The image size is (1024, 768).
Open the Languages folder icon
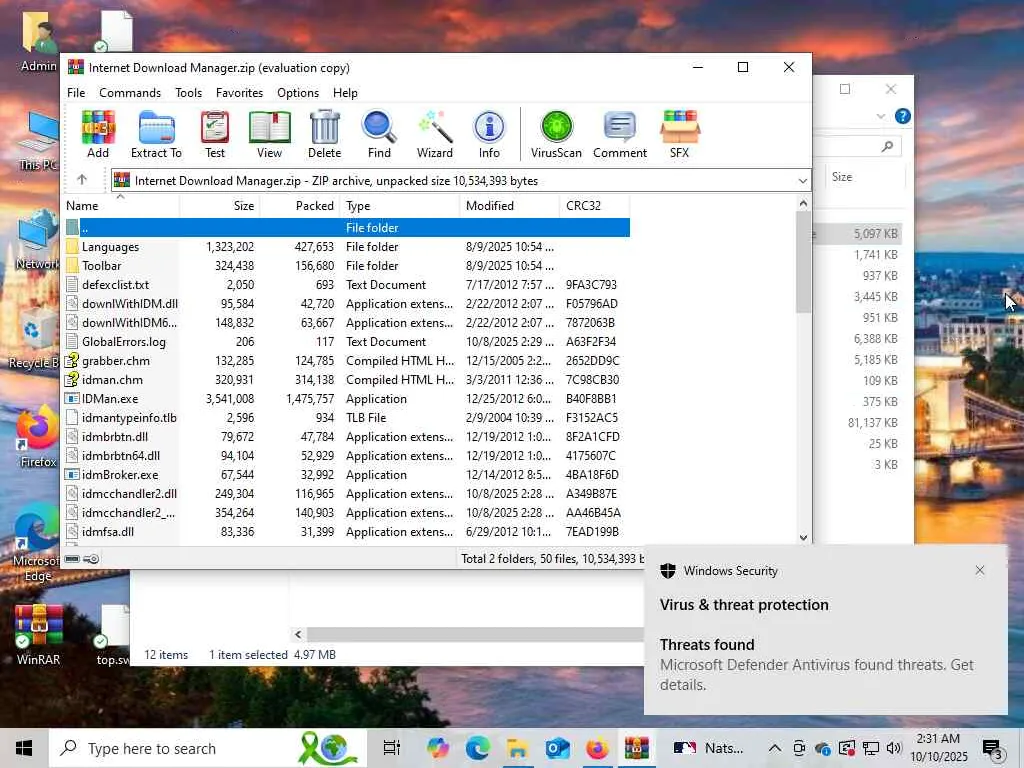72,247
